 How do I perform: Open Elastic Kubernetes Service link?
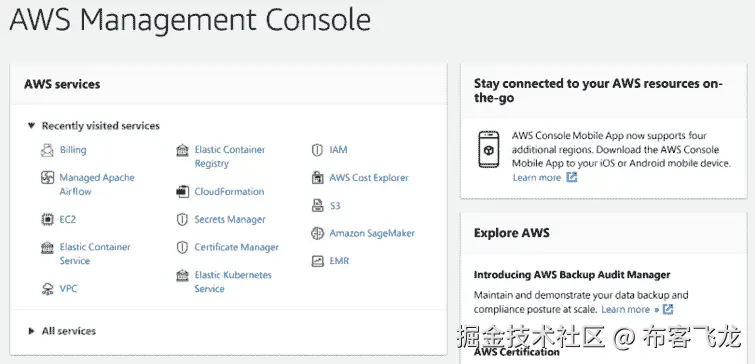point(233,282)
